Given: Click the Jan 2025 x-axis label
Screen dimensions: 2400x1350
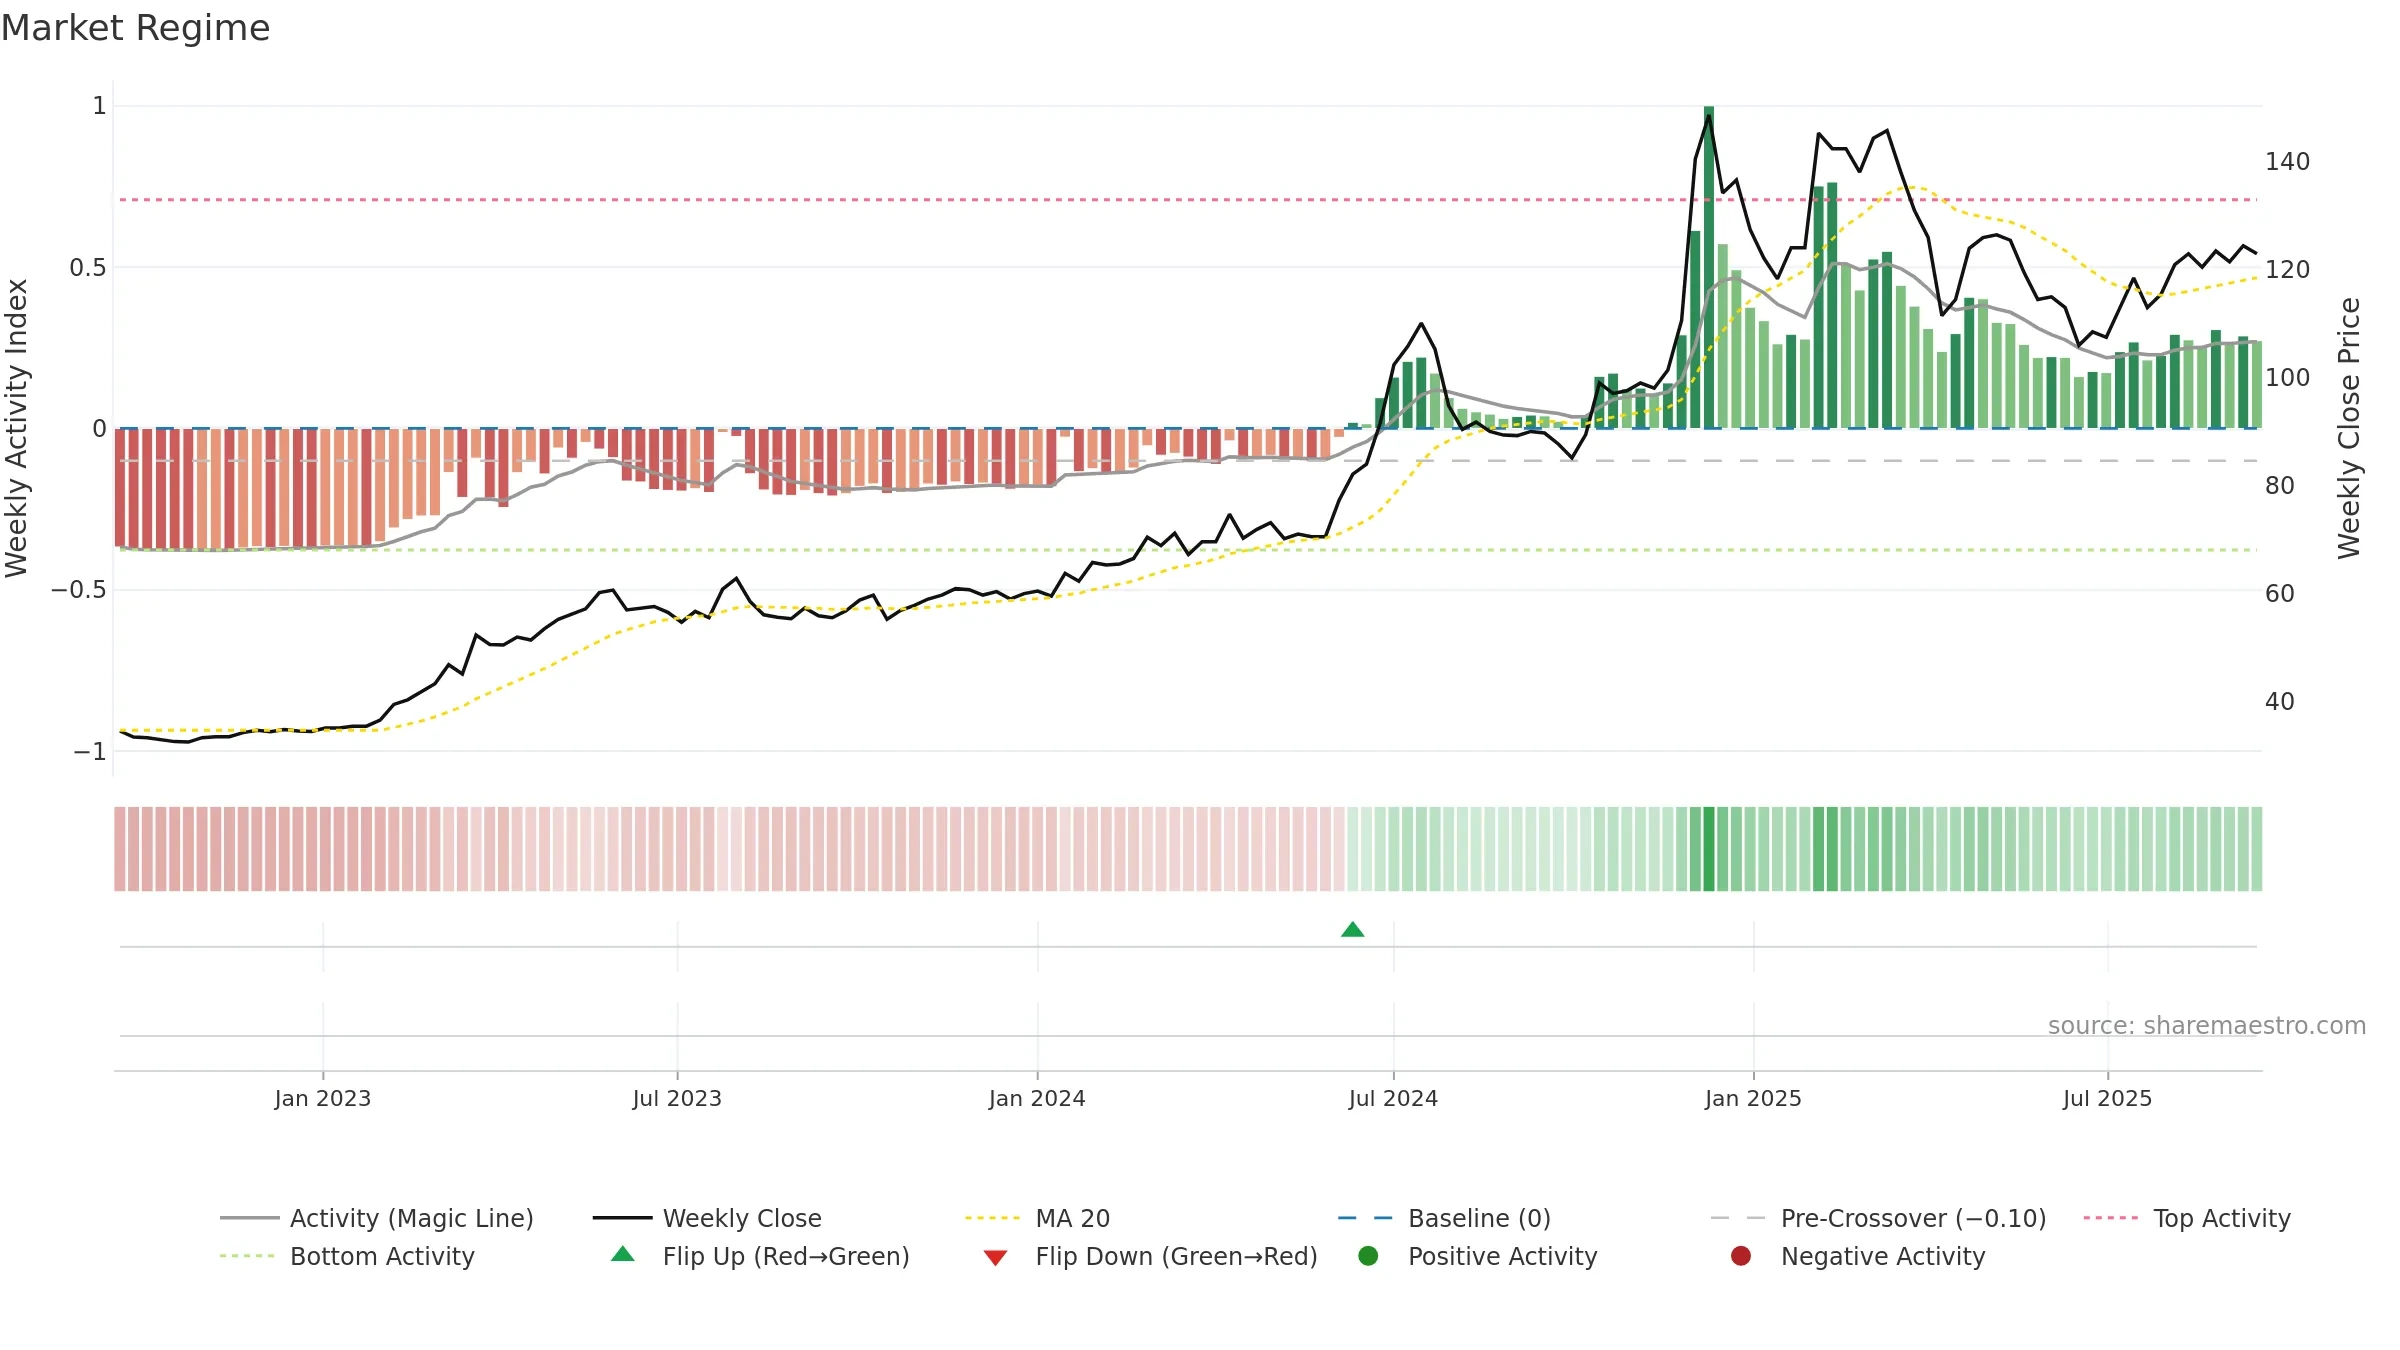Looking at the screenshot, I should [1753, 1099].
